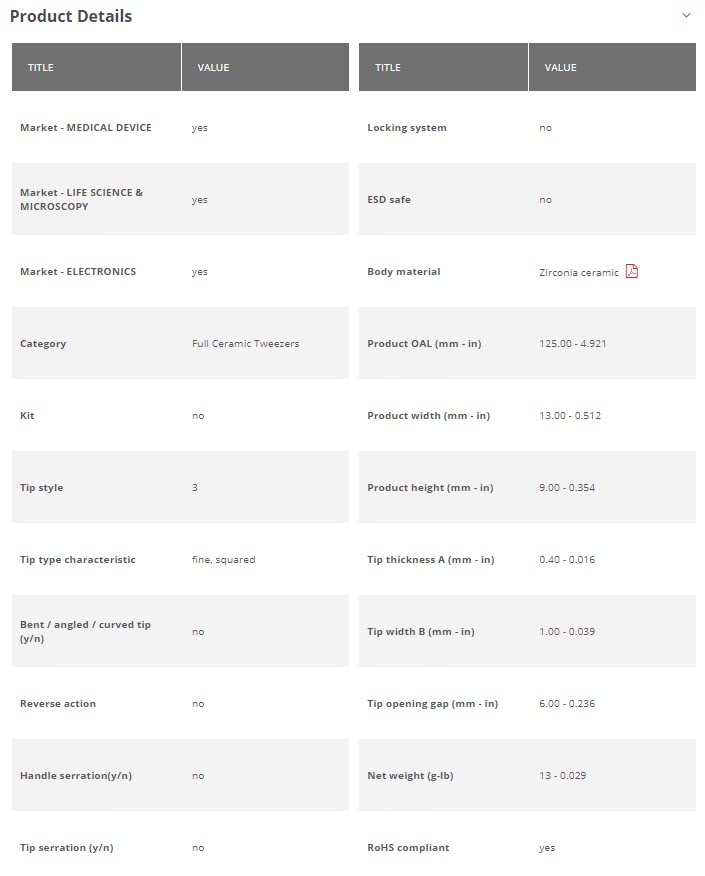This screenshot has width=705, height=876.
Task: Click the ESD safe label
Action: click(x=389, y=200)
